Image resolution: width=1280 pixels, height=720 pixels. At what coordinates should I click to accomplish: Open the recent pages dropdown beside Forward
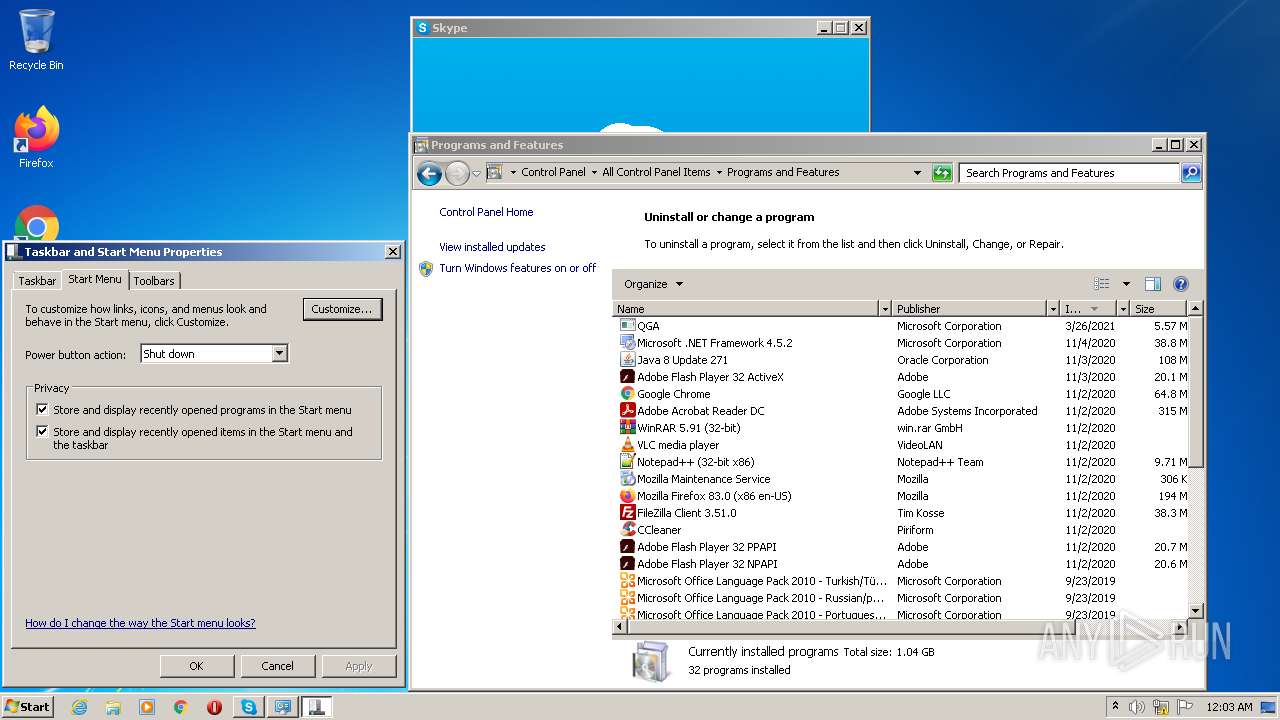coord(476,173)
